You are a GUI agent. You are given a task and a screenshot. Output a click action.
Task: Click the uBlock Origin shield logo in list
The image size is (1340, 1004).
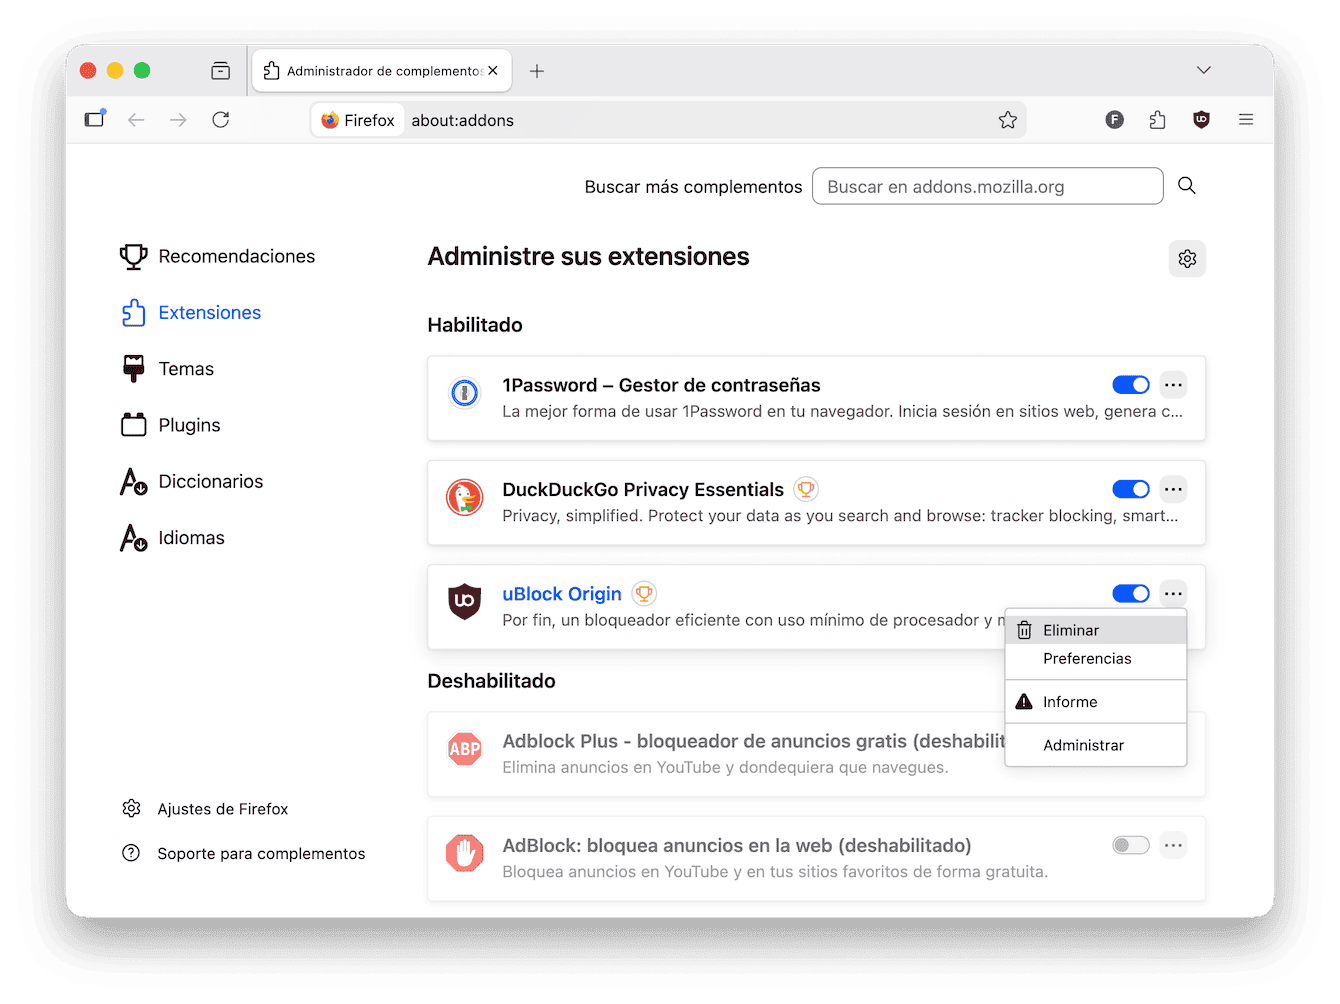(x=465, y=601)
